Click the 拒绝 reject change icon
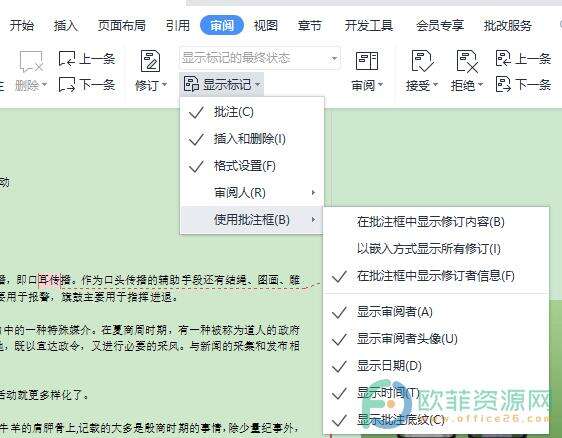The height and width of the screenshot is (438, 562). coord(467,61)
